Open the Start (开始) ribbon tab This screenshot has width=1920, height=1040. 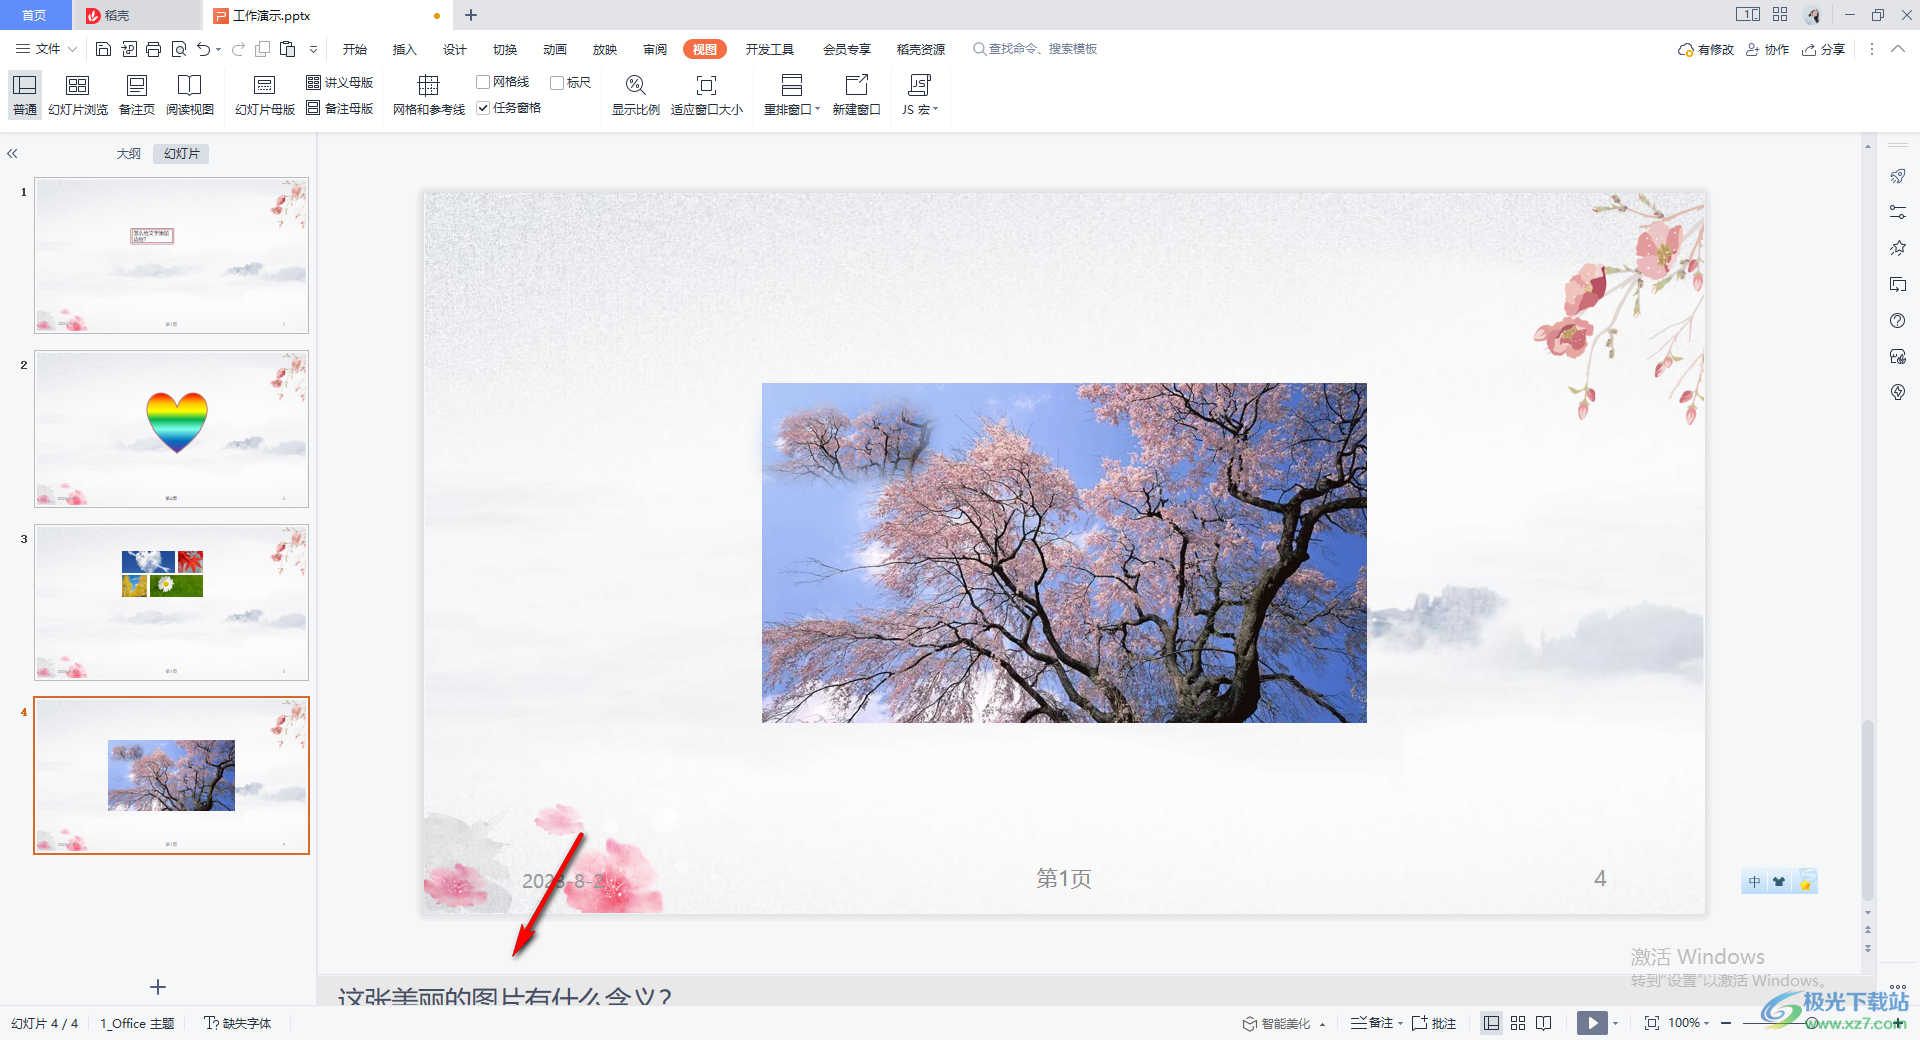coord(355,49)
